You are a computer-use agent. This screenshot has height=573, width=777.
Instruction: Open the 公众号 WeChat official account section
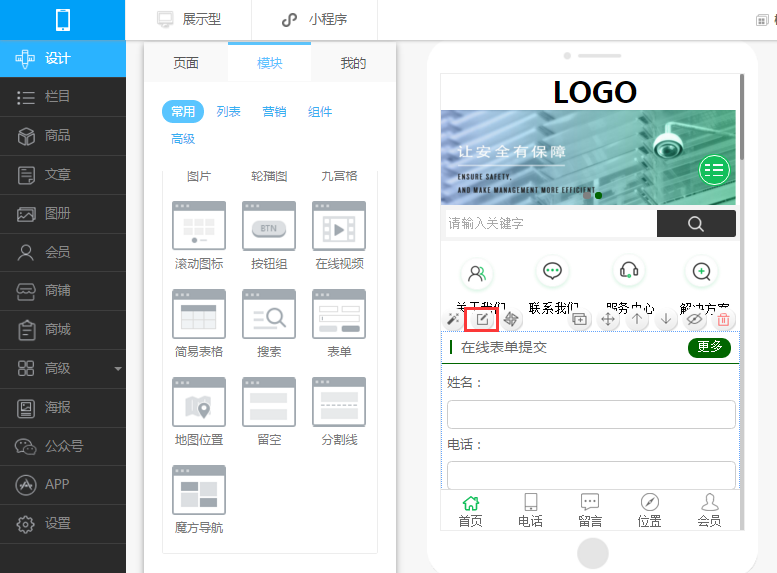(x=63, y=447)
